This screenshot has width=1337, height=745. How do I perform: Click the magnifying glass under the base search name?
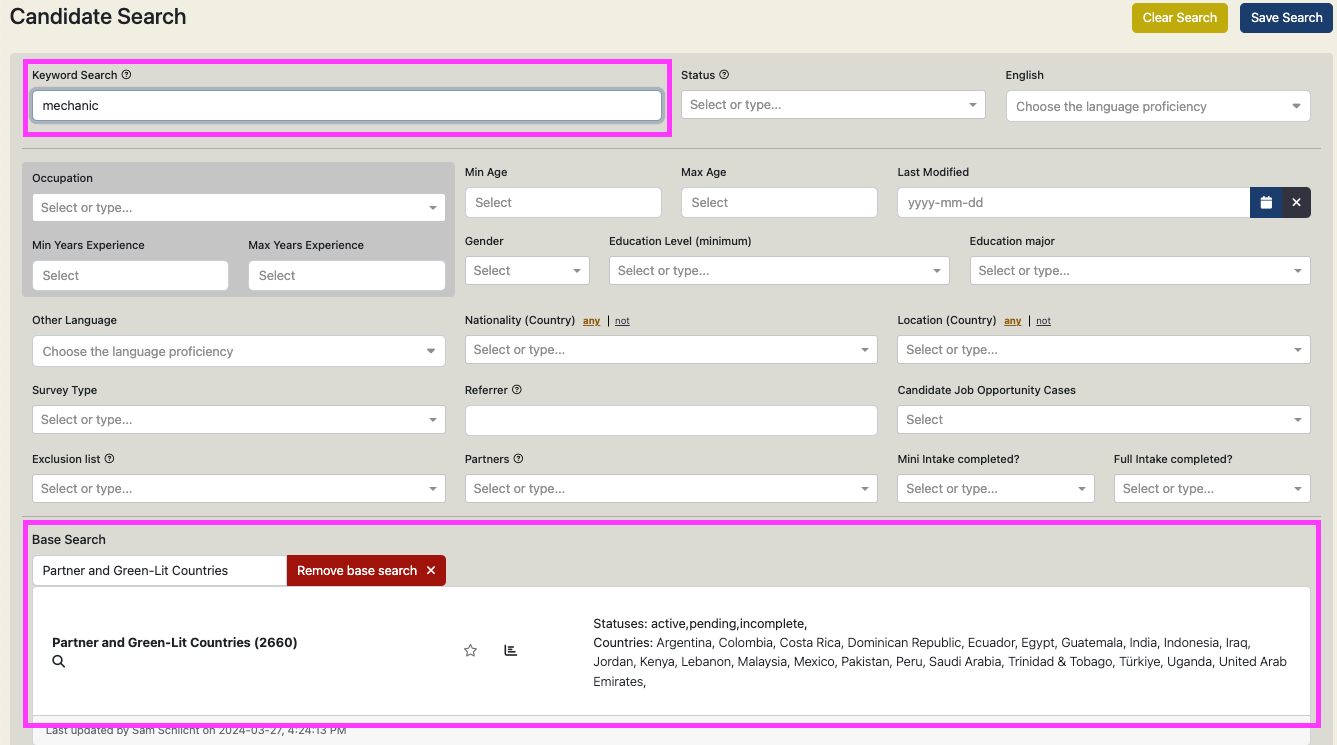click(58, 661)
